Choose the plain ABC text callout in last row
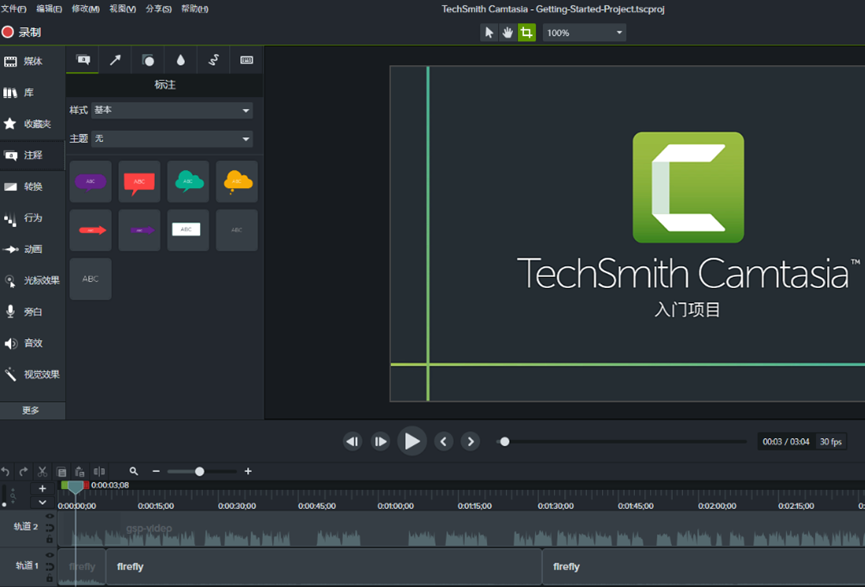 coord(90,279)
